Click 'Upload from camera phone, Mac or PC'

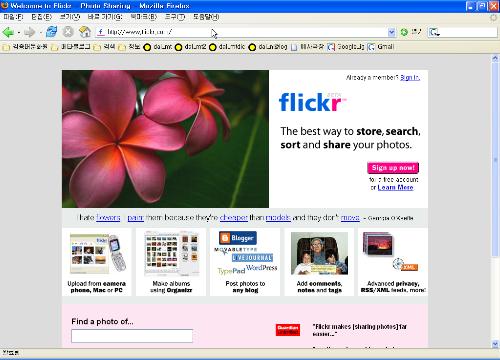click(x=97, y=287)
